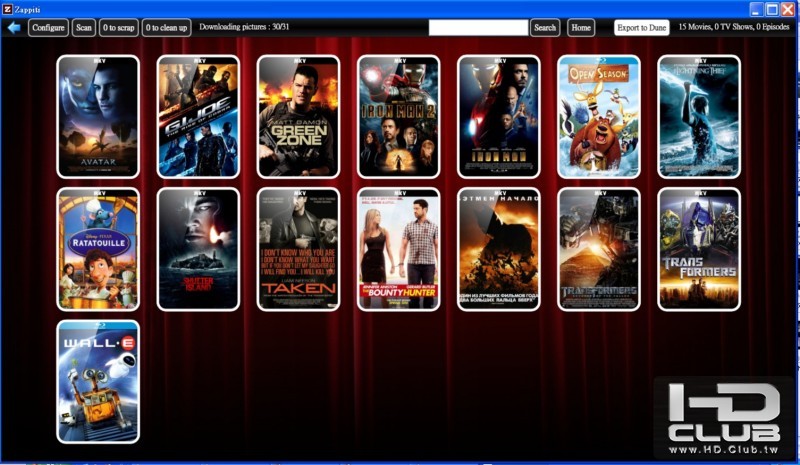This screenshot has height=465, width=800.
Task: Open the Shutter Island poster
Action: 198,250
